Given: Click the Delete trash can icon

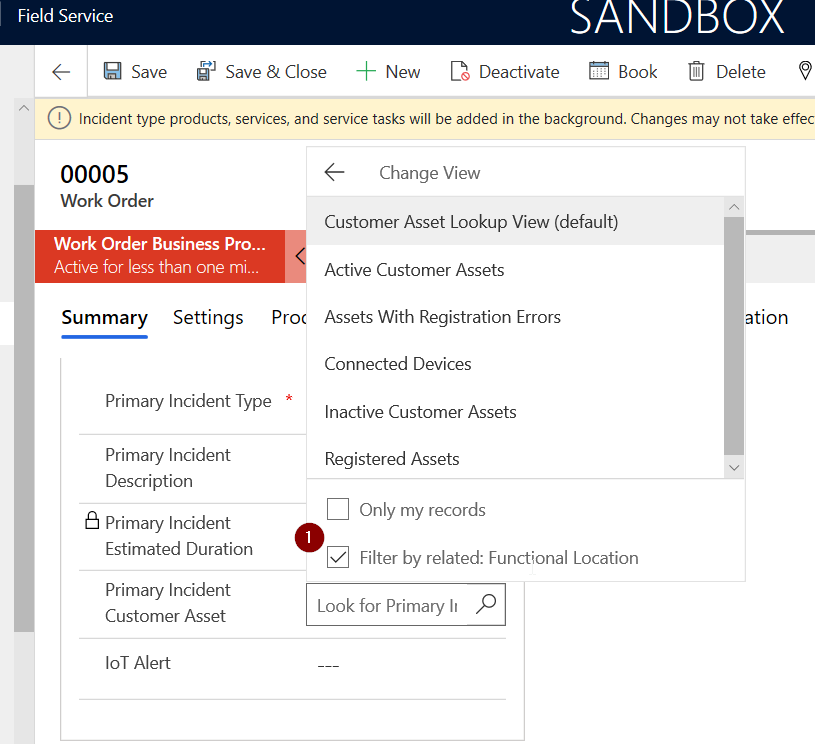Looking at the screenshot, I should pyautogui.click(x=696, y=72).
